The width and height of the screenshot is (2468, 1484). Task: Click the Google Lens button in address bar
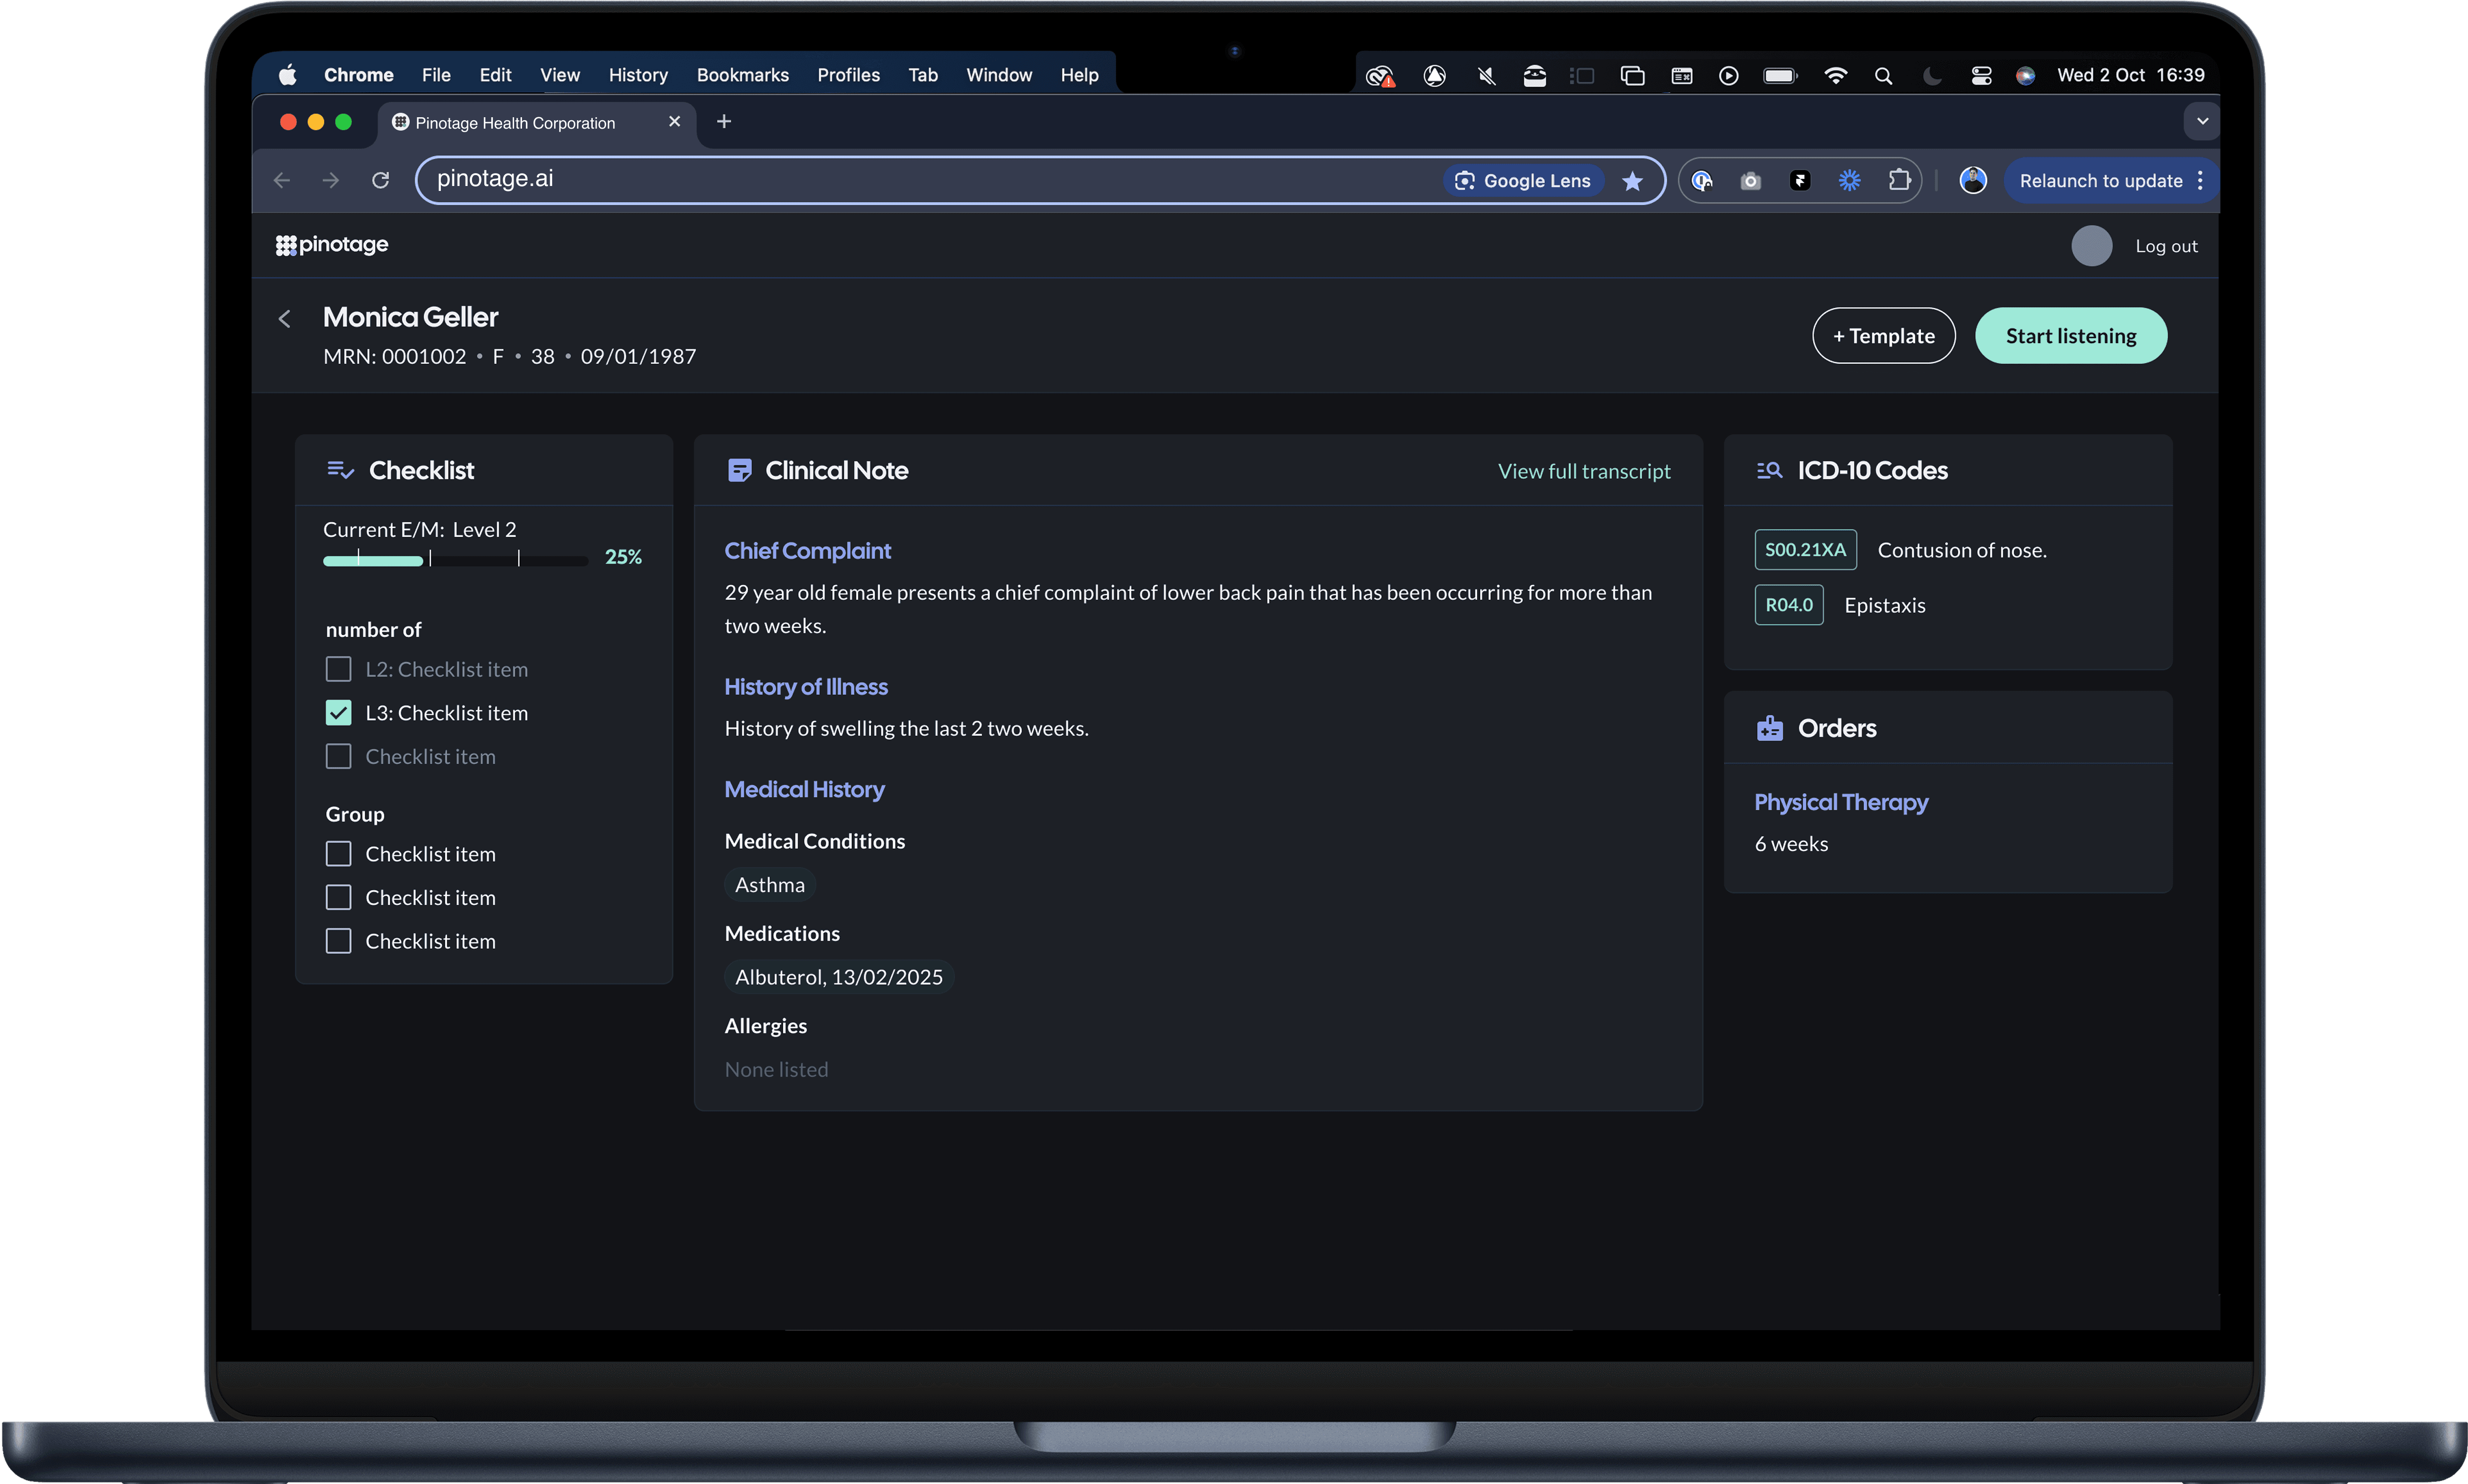pyautogui.click(x=1523, y=181)
